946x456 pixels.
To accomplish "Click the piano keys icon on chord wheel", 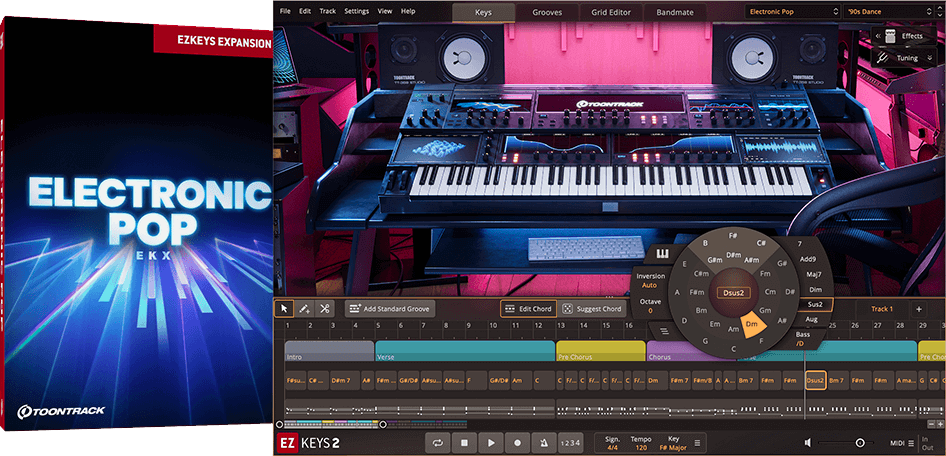I will tap(663, 255).
